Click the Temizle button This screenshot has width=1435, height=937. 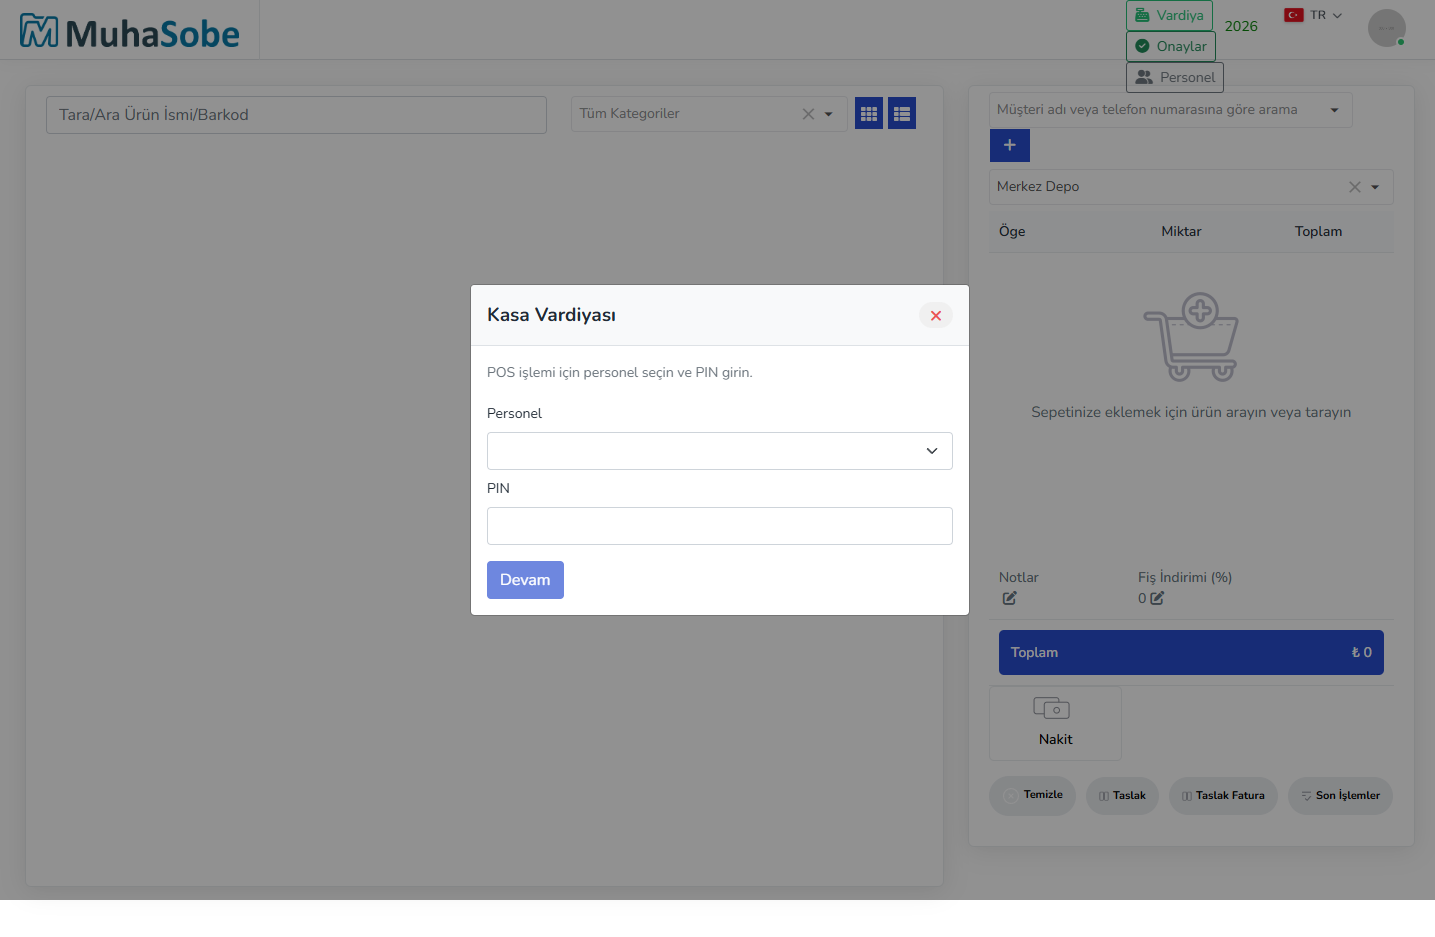[1032, 796]
